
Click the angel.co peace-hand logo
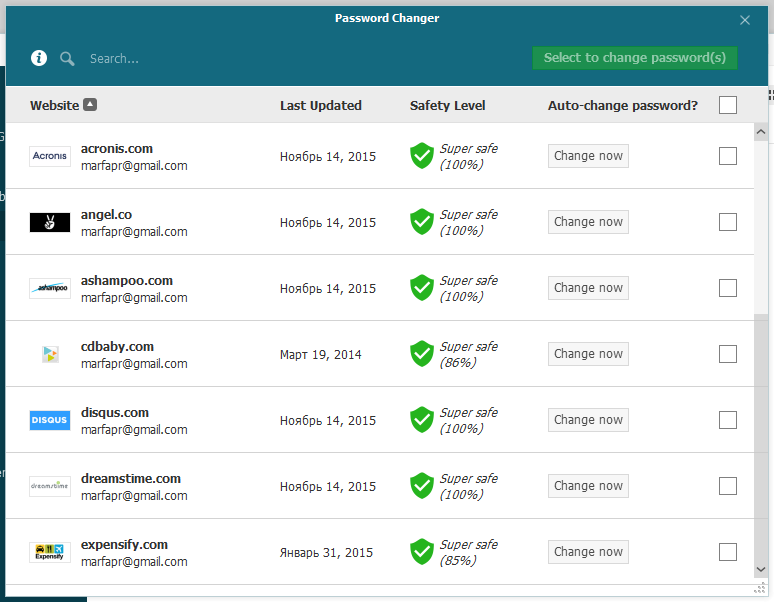pyautogui.click(x=50, y=223)
